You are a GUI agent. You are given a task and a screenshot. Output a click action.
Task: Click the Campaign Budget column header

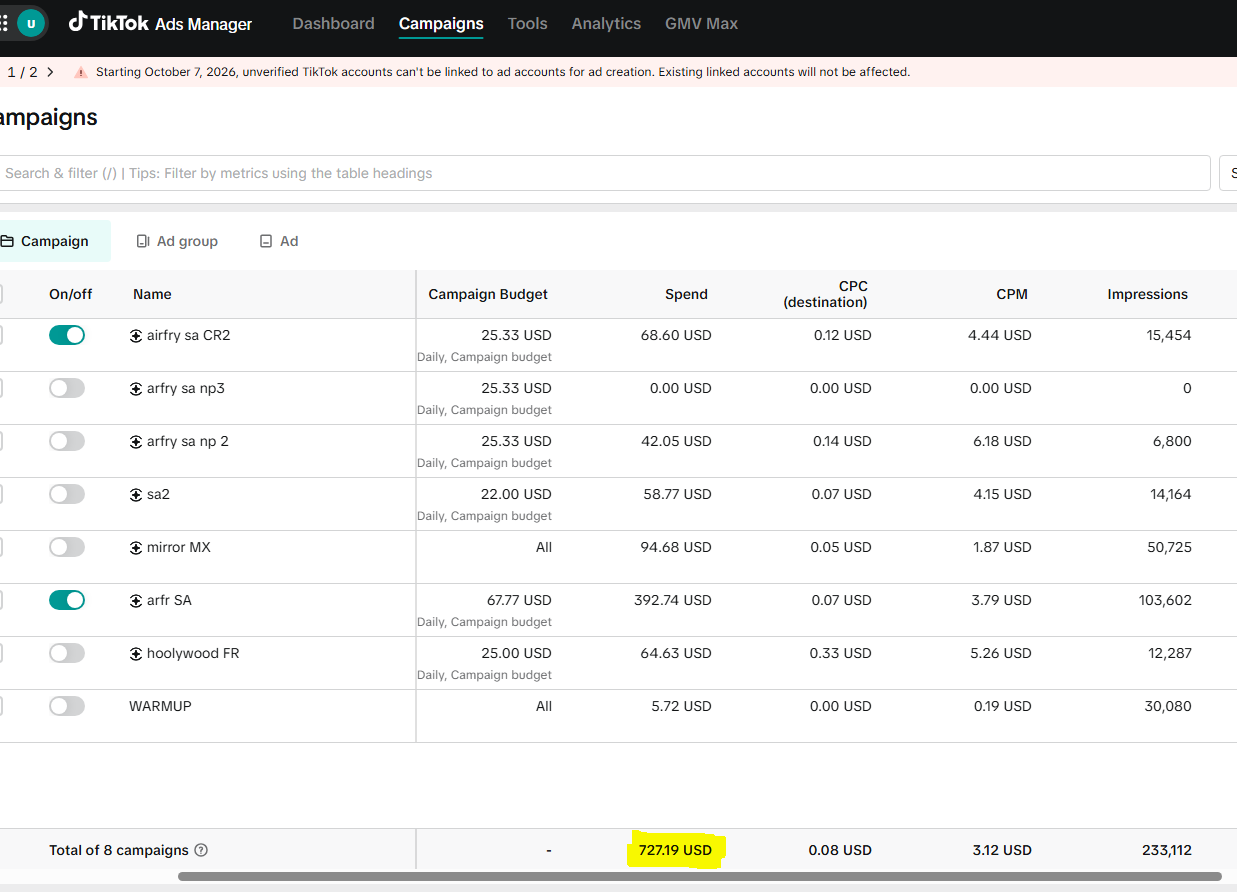(488, 294)
